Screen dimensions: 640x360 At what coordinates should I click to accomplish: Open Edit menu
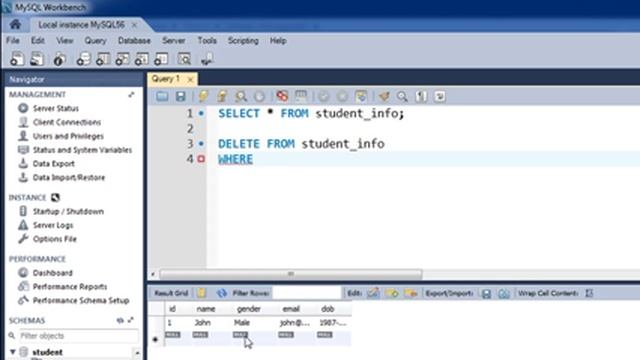tap(38, 41)
